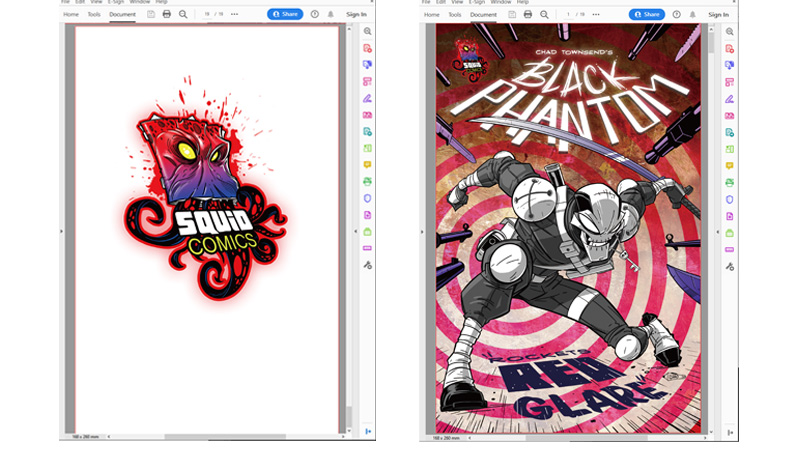Open Combine Files tool in left window

367,65
